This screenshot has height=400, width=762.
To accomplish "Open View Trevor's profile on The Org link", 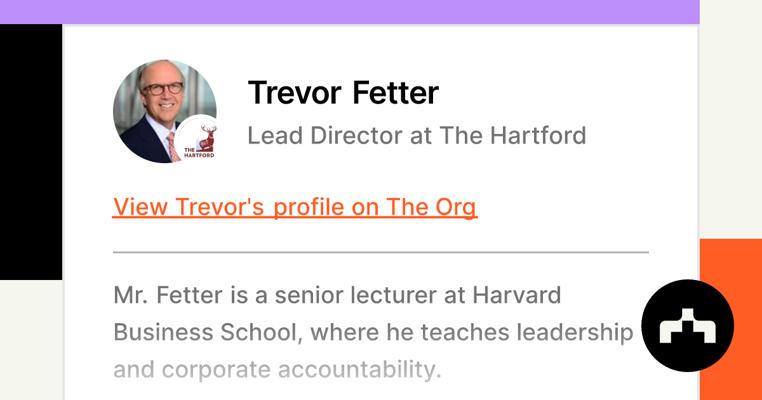I will (x=295, y=207).
